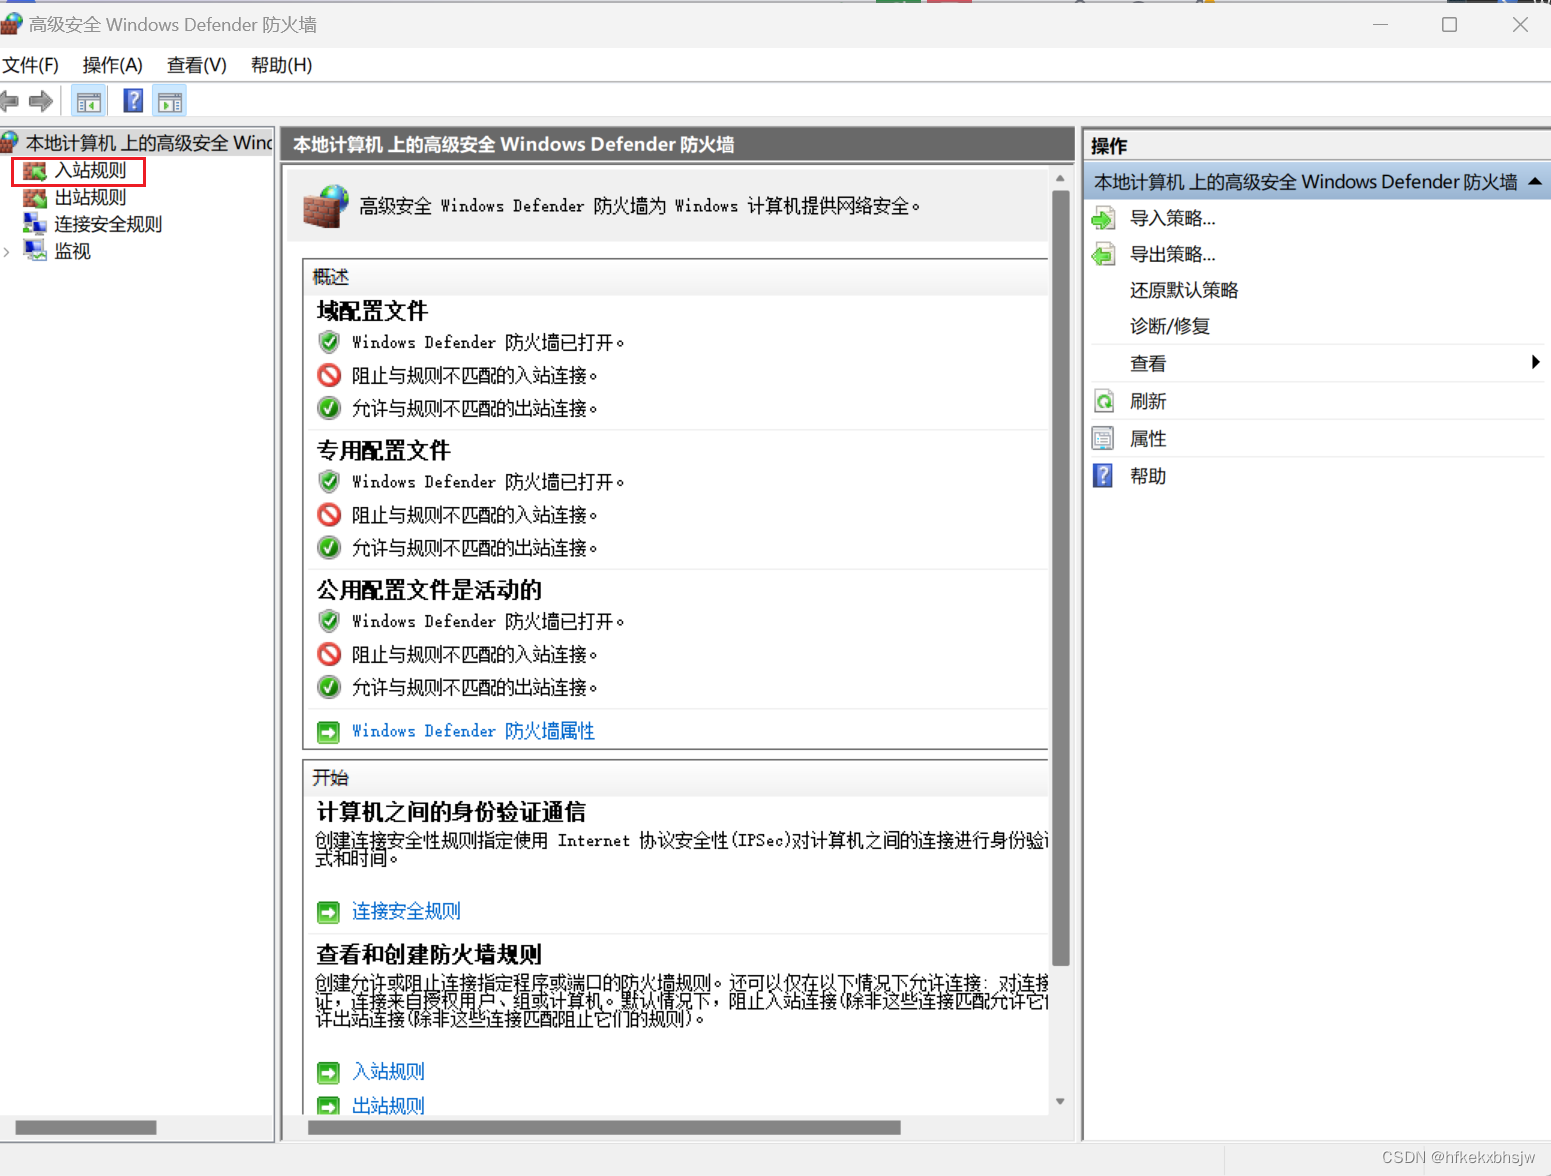Open the 查看(V) menu

(196, 65)
